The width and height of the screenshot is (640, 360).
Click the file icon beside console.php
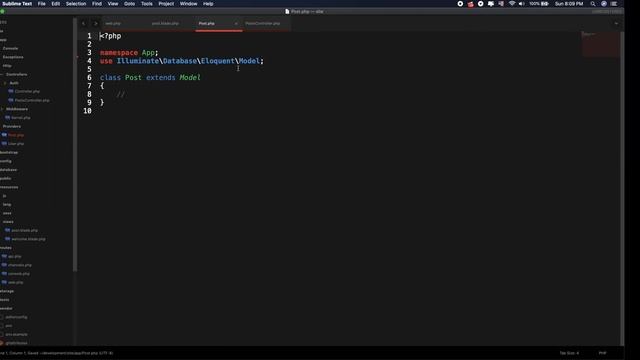pyautogui.click(x=4, y=273)
